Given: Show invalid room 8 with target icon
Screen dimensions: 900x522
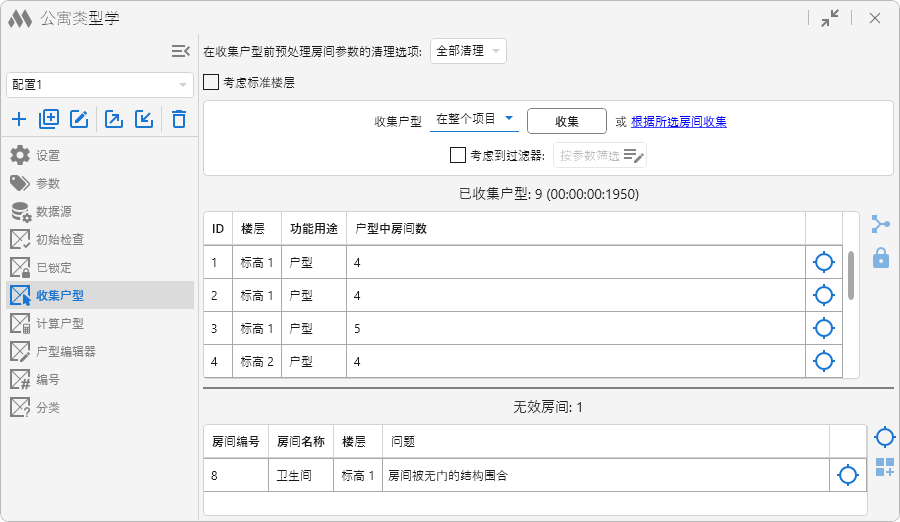Looking at the screenshot, I should coord(847,475).
